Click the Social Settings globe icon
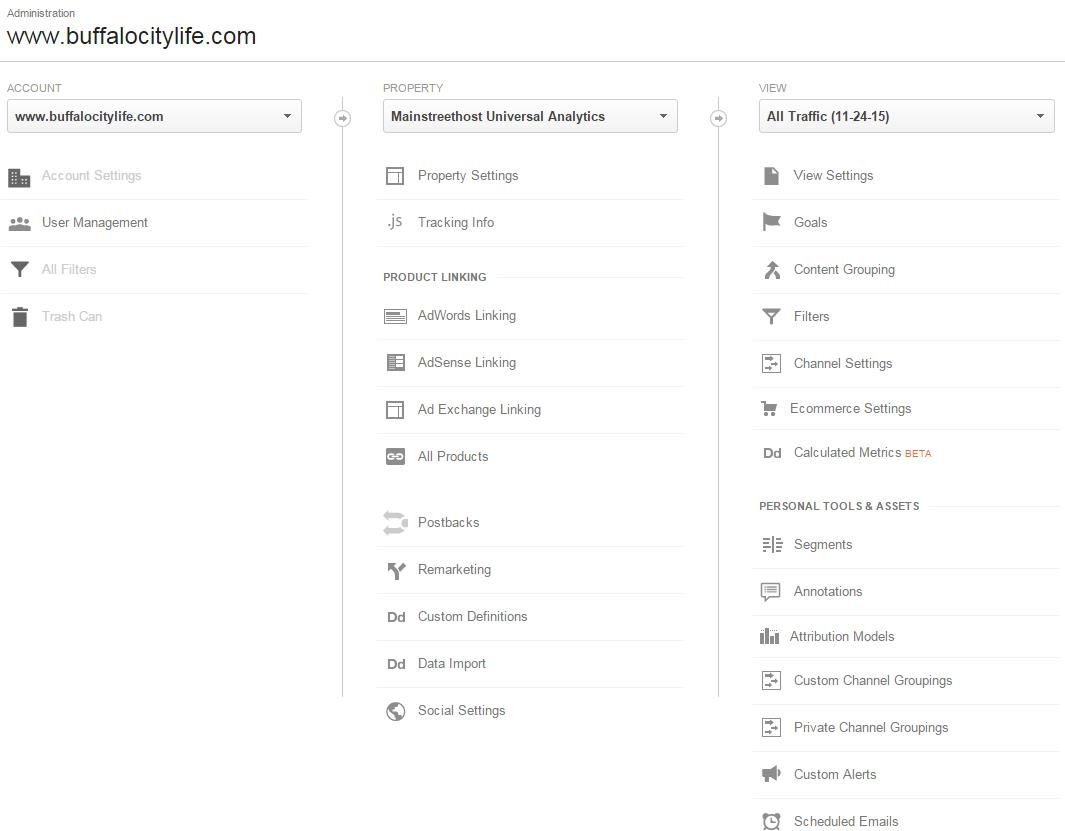This screenshot has height=831, width=1065. click(395, 710)
